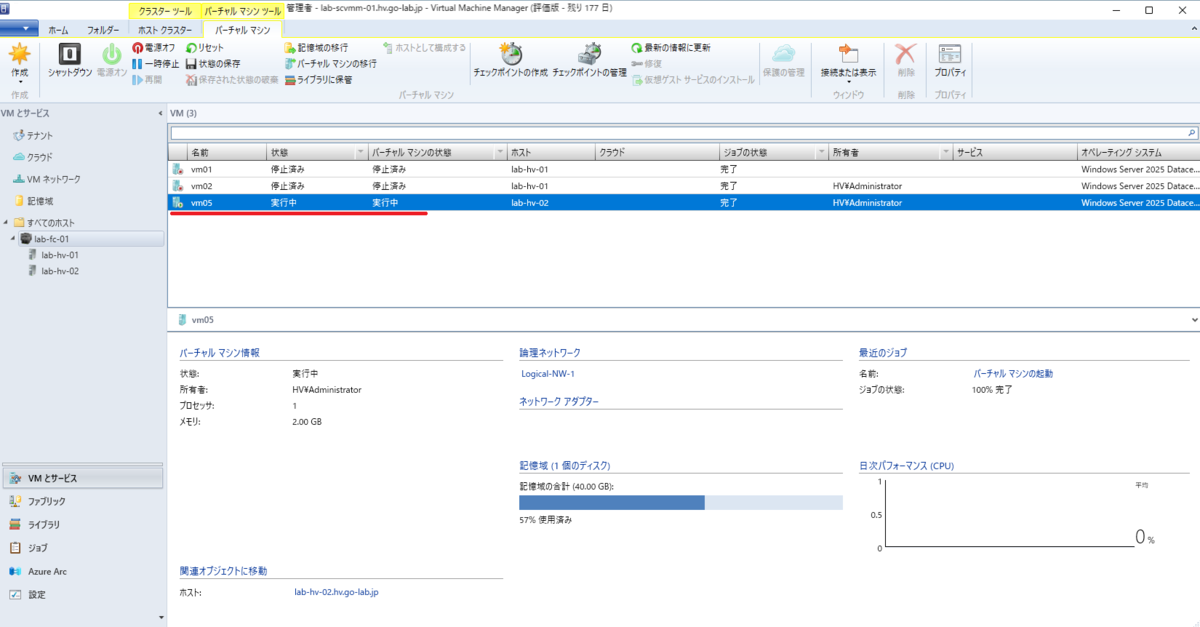Click the storage usage progress bar

click(681, 503)
